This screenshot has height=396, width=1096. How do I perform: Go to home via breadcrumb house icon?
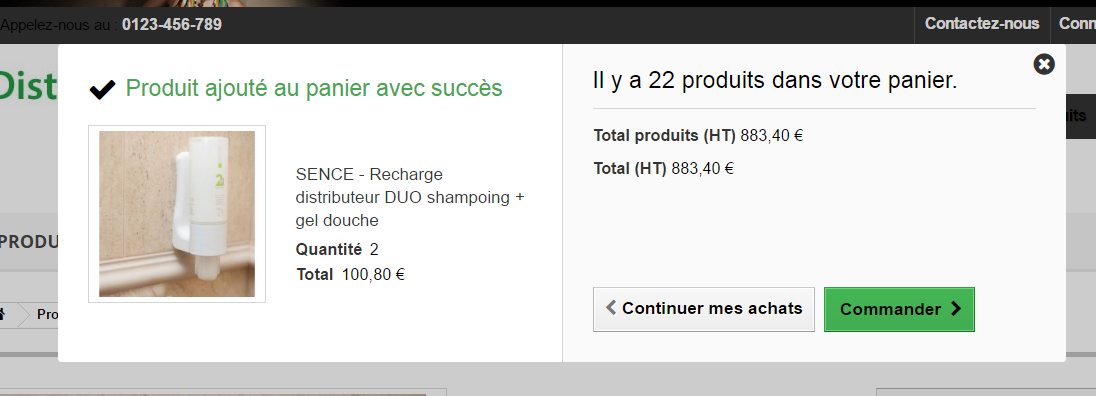pyautogui.click(x=3, y=314)
